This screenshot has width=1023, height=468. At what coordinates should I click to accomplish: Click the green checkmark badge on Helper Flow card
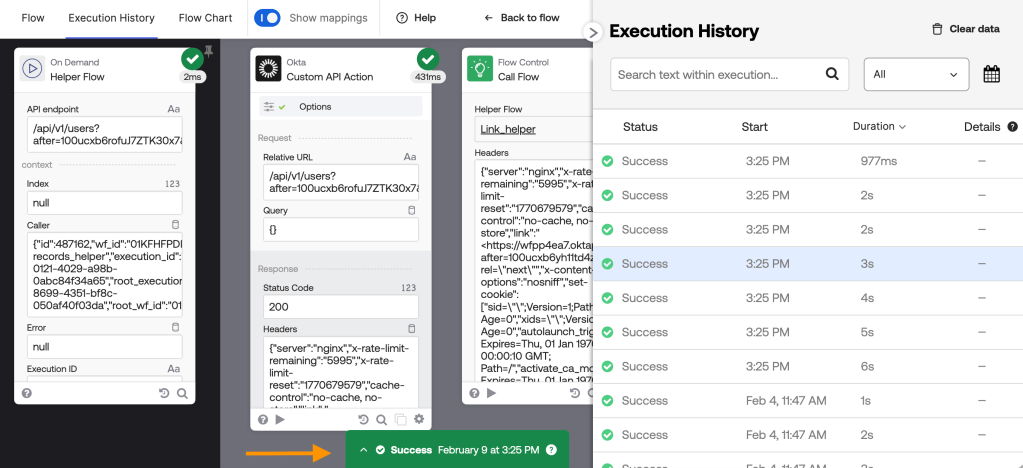tap(192, 60)
